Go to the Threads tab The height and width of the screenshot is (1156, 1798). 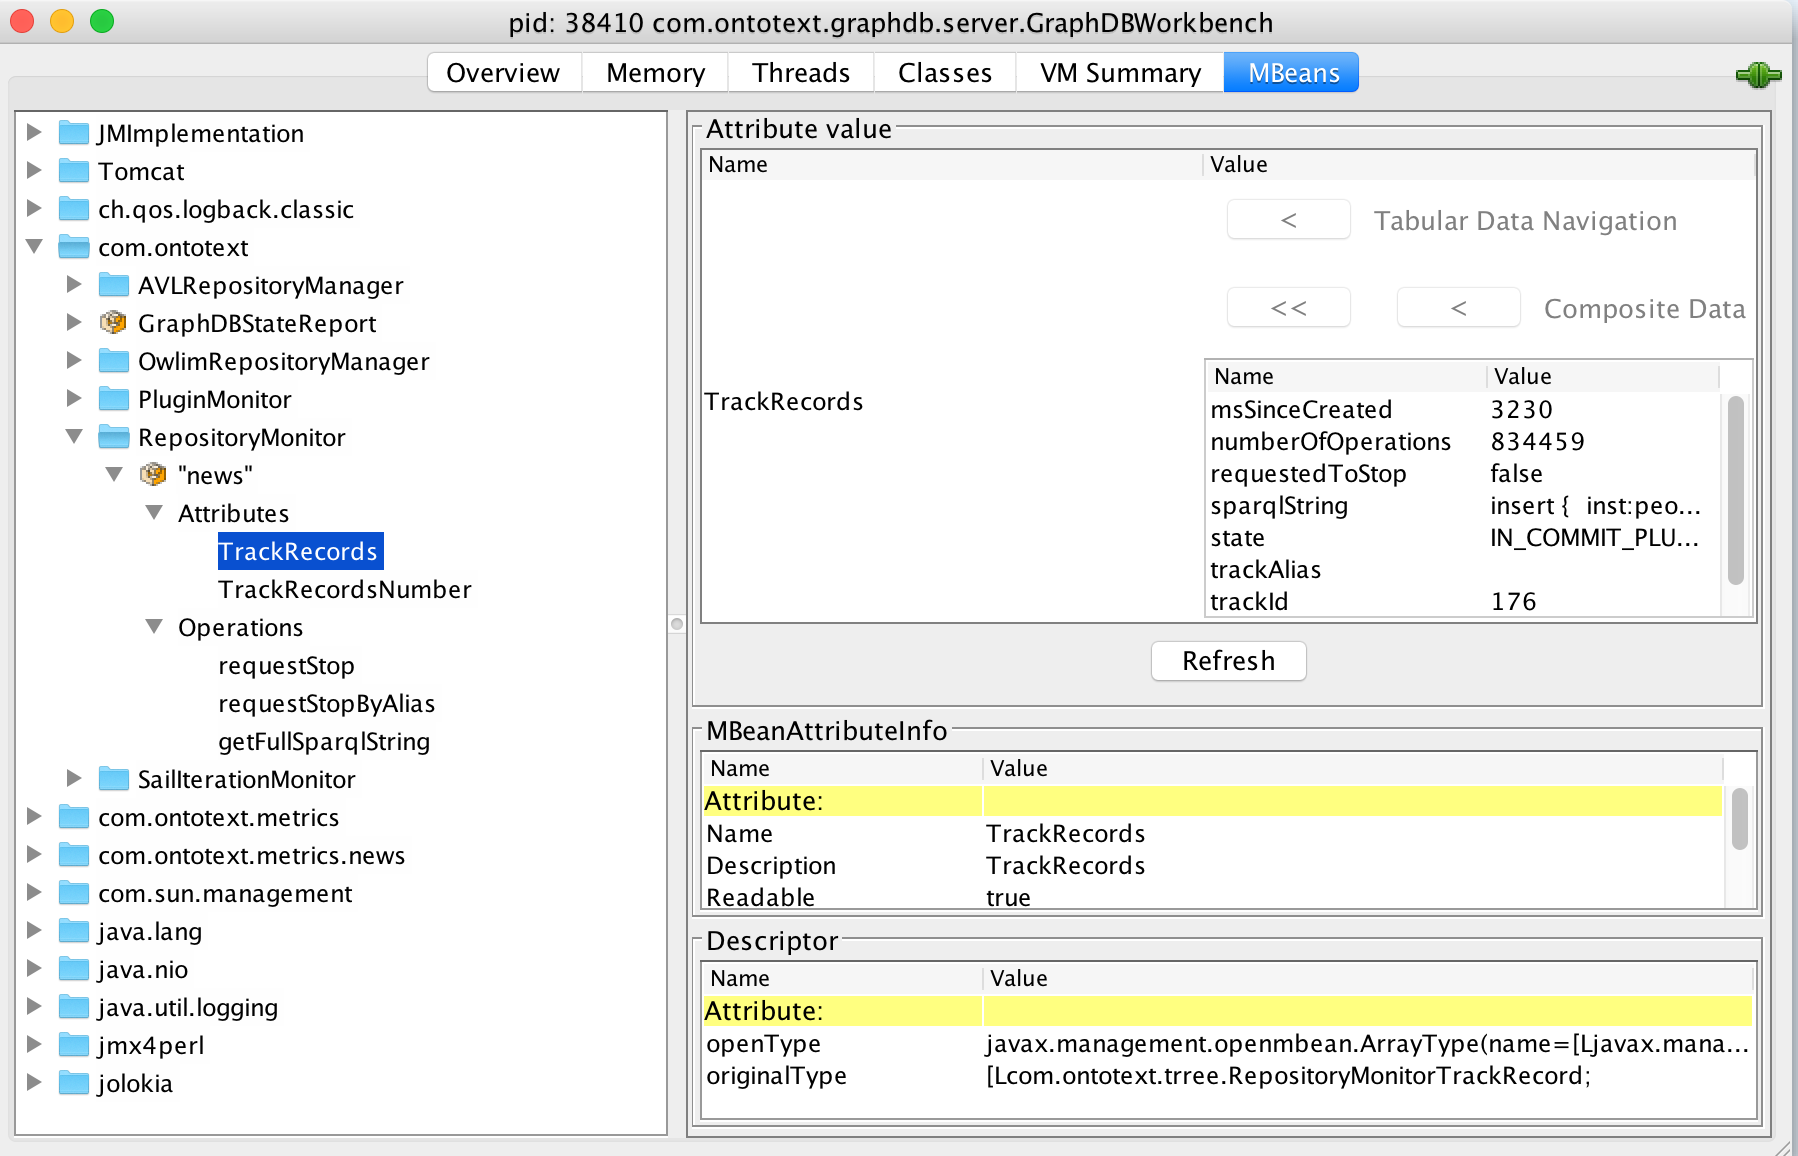(x=801, y=73)
